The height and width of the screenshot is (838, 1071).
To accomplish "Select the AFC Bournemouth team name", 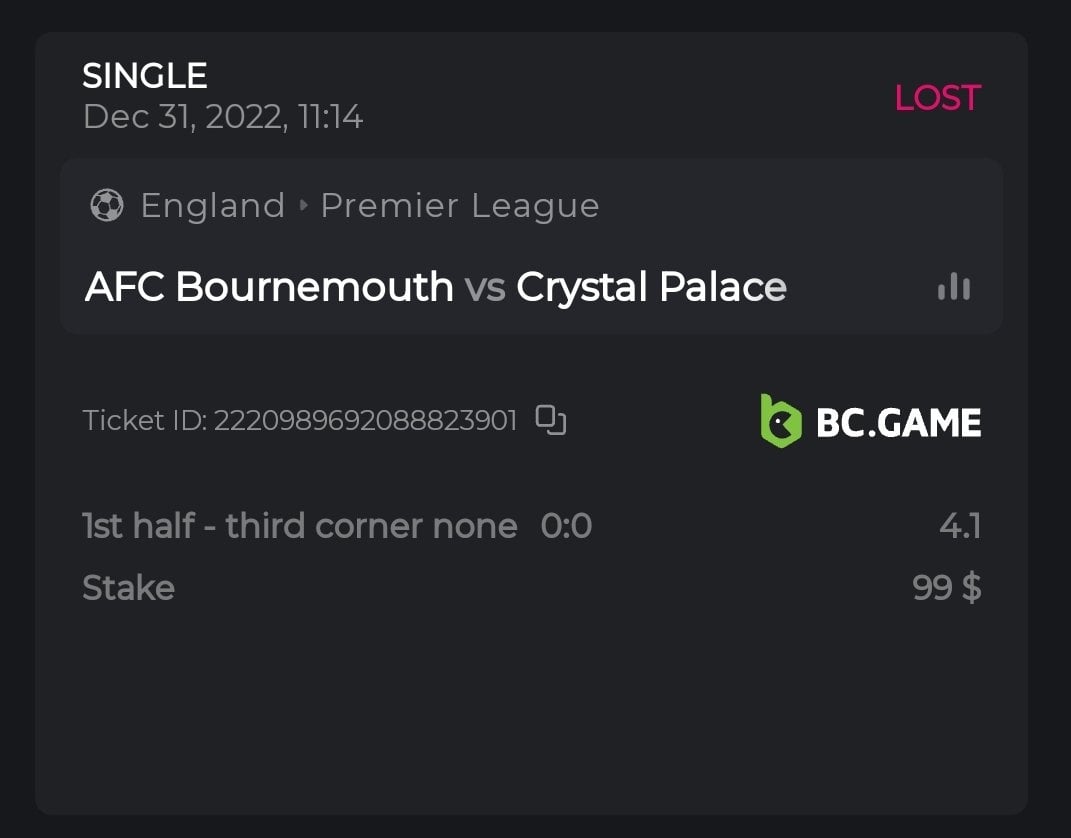I will (269, 287).
